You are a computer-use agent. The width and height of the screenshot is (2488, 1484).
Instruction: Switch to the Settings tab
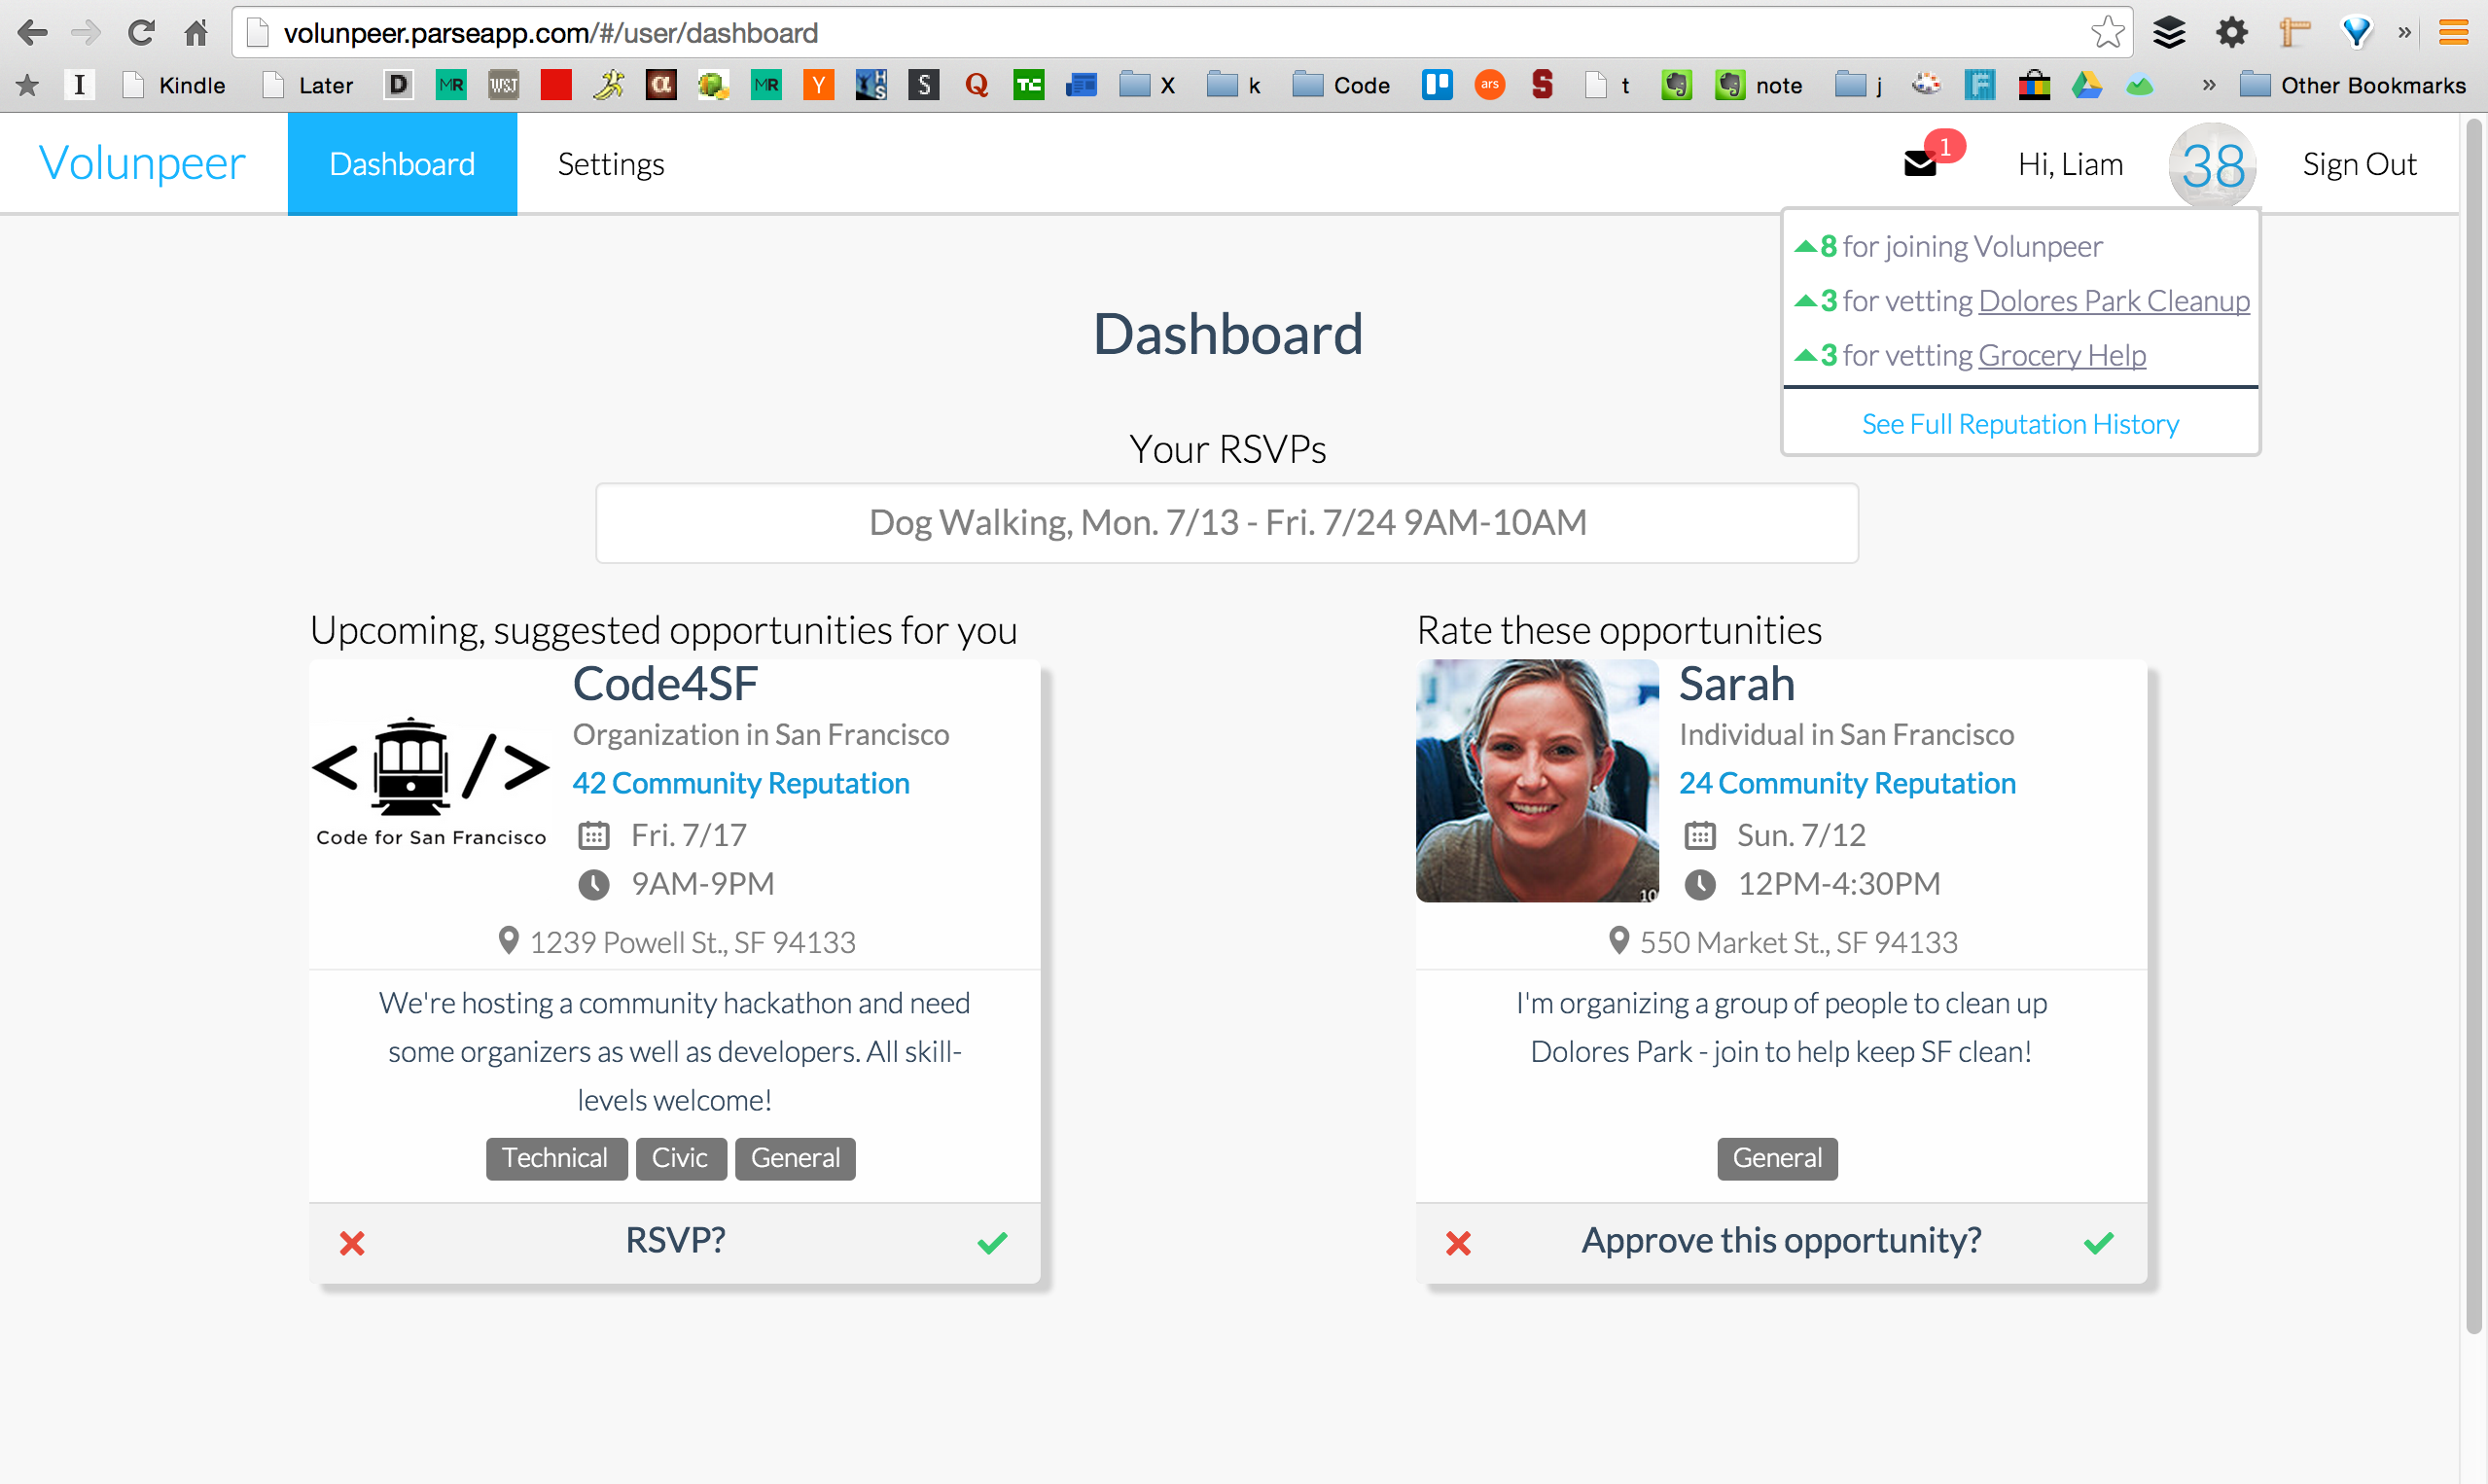click(610, 164)
